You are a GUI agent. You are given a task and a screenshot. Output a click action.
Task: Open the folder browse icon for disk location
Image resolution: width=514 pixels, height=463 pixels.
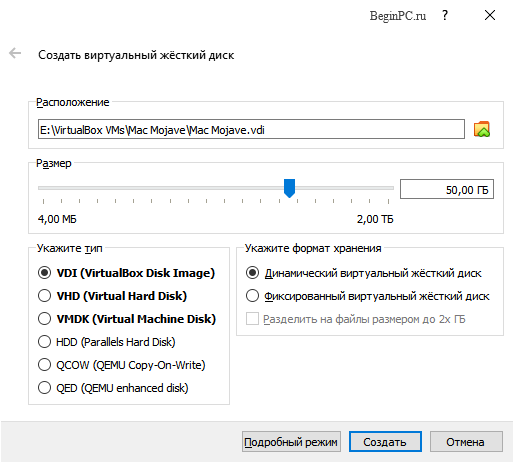pyautogui.click(x=482, y=129)
